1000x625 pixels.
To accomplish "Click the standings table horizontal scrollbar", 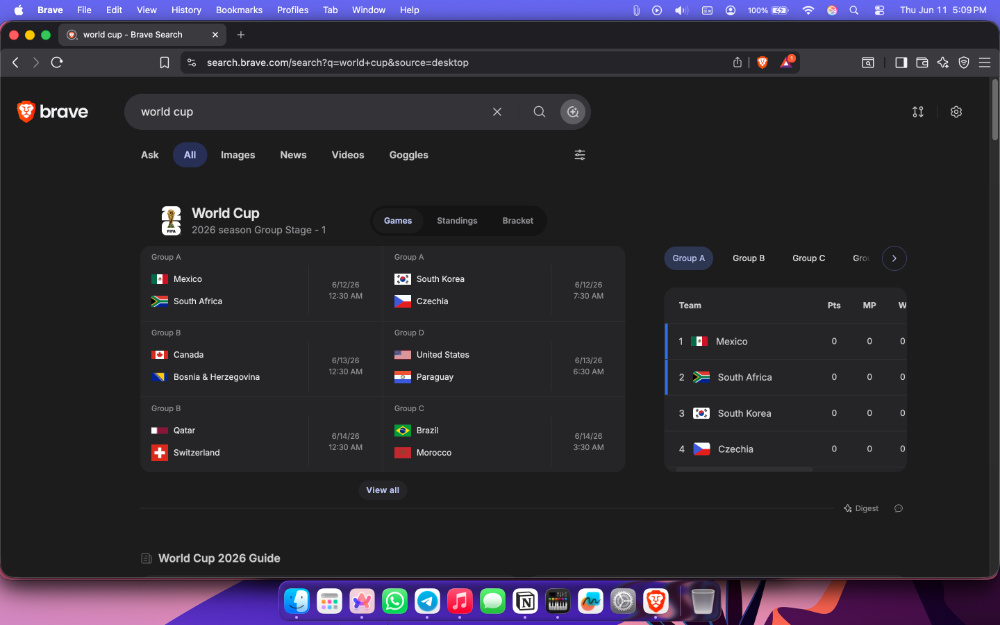I will point(744,469).
